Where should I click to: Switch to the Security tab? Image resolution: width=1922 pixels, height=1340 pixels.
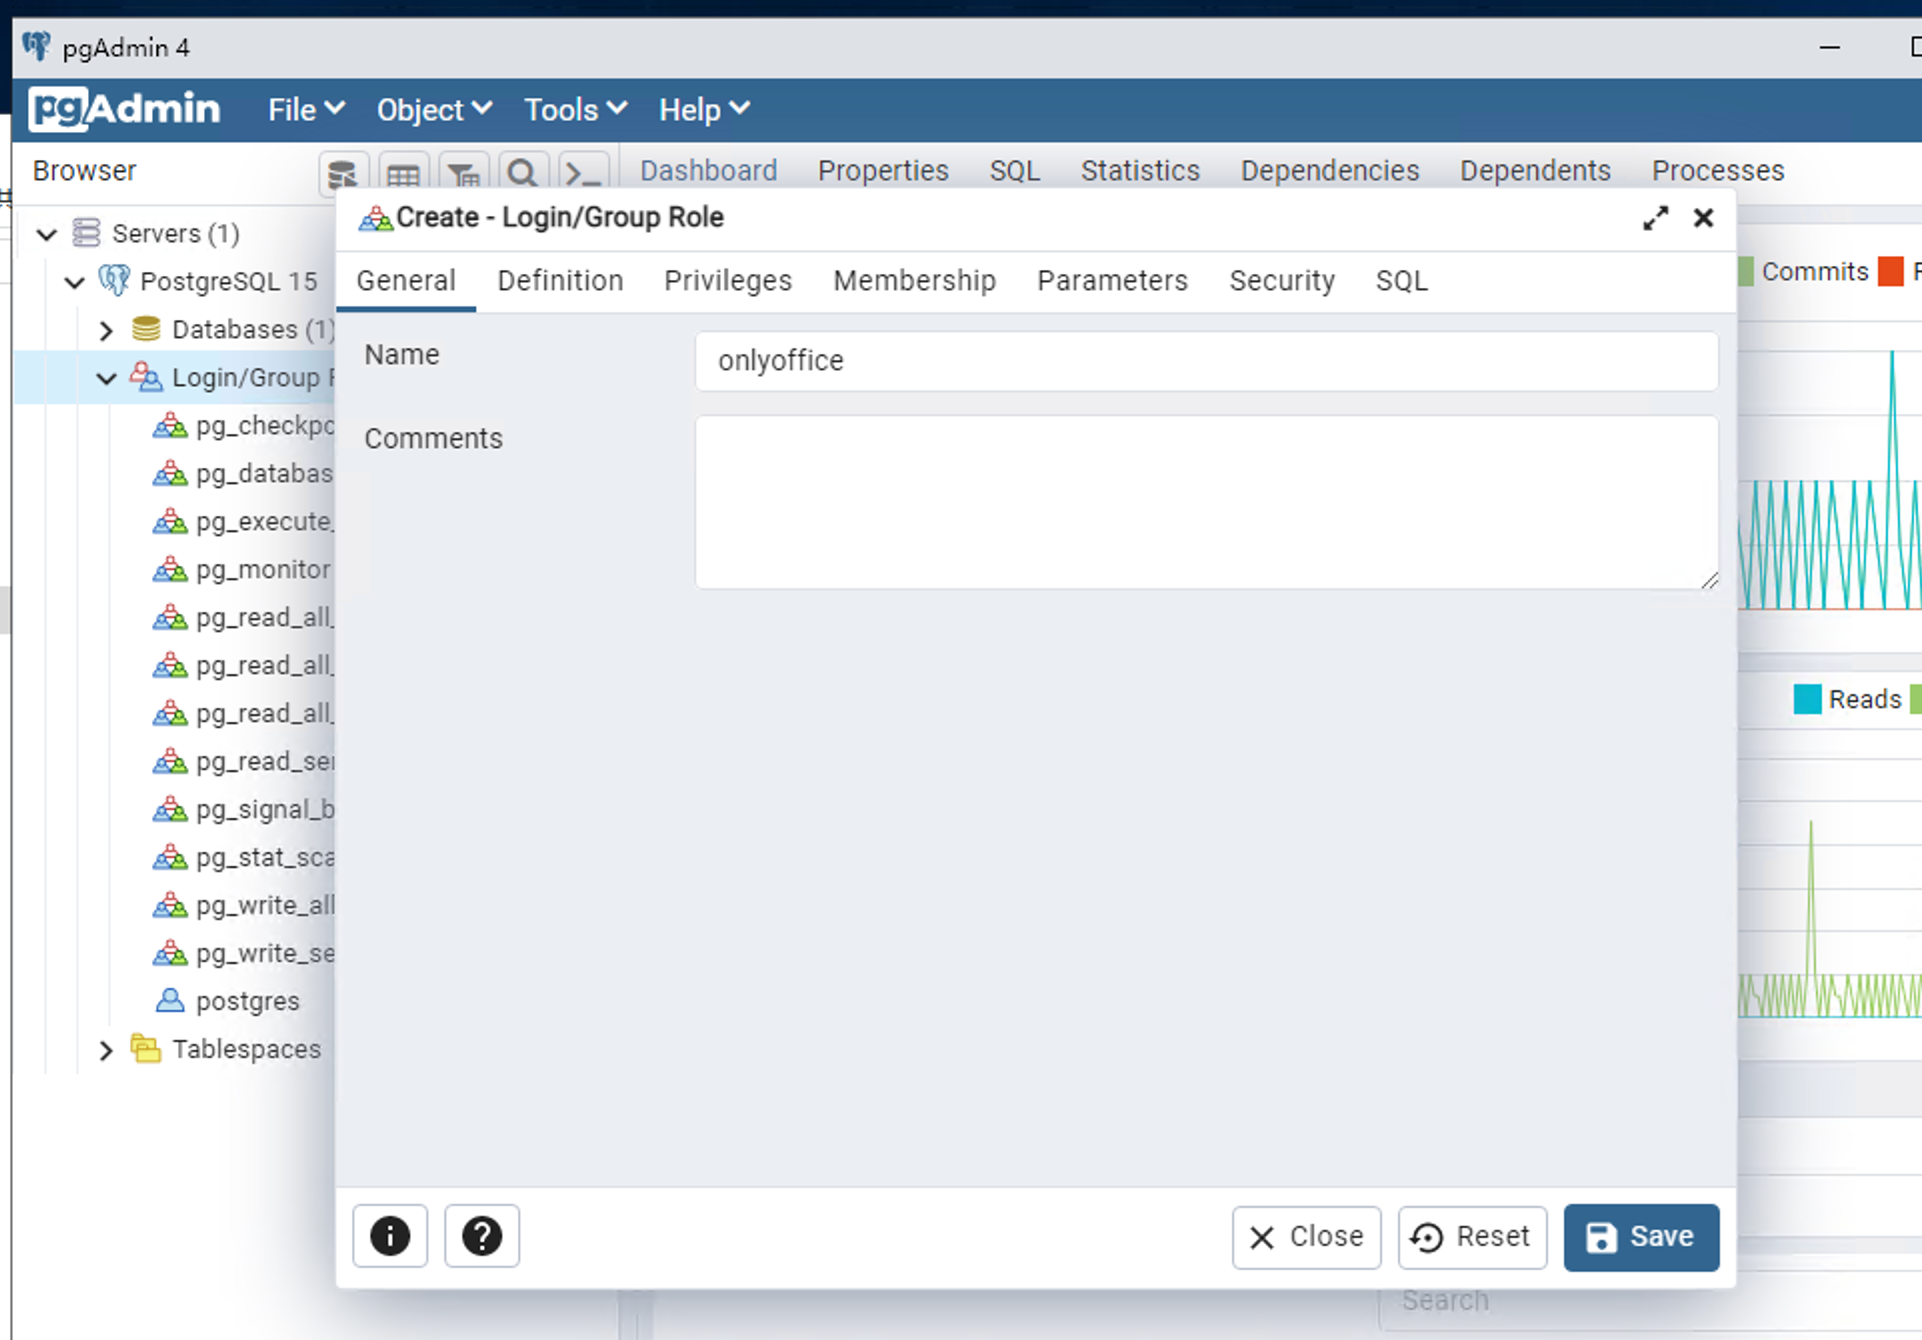[1282, 281]
